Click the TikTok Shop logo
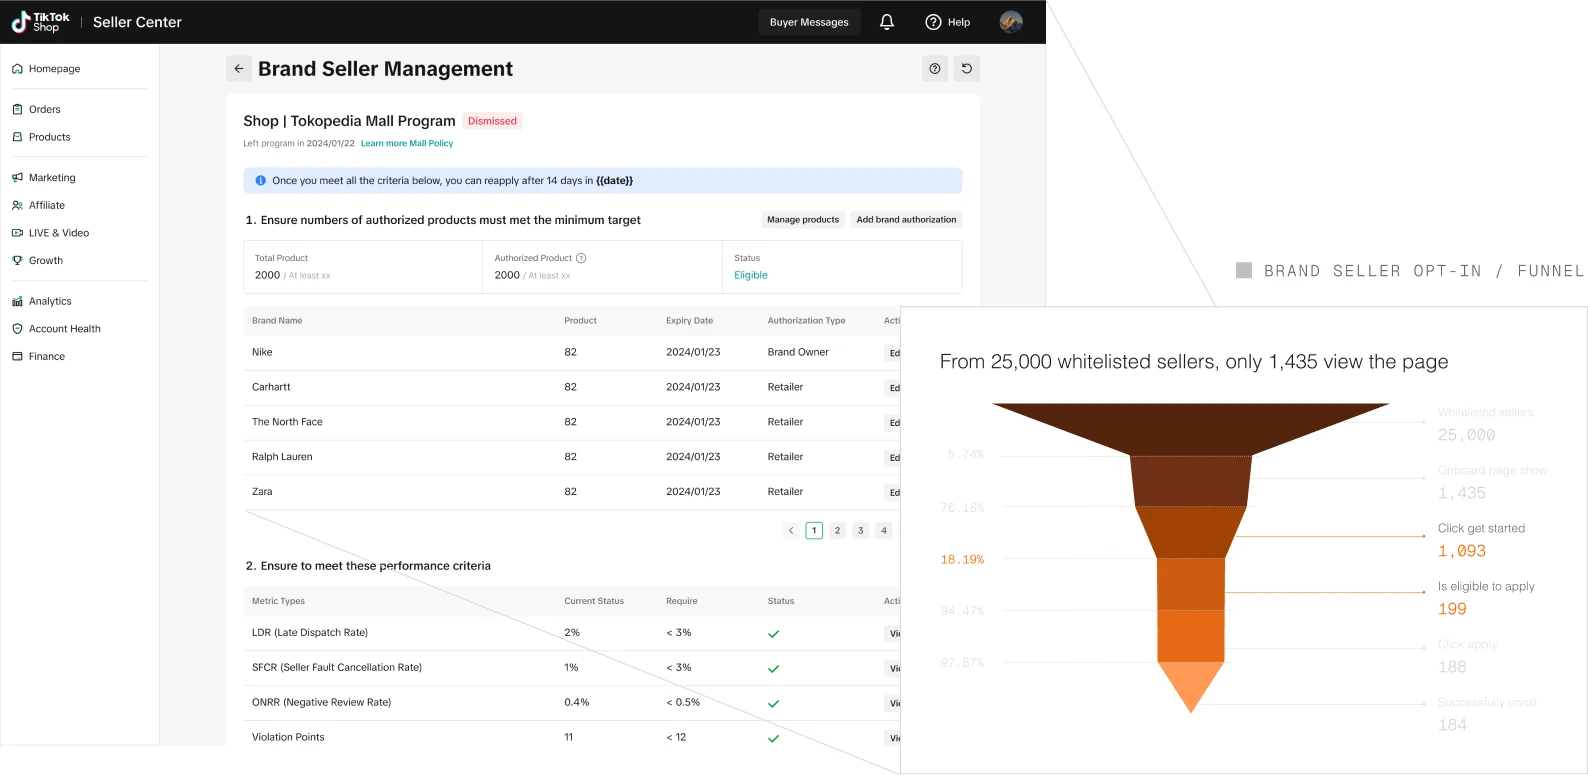This screenshot has height=775, width=1588. 40,22
